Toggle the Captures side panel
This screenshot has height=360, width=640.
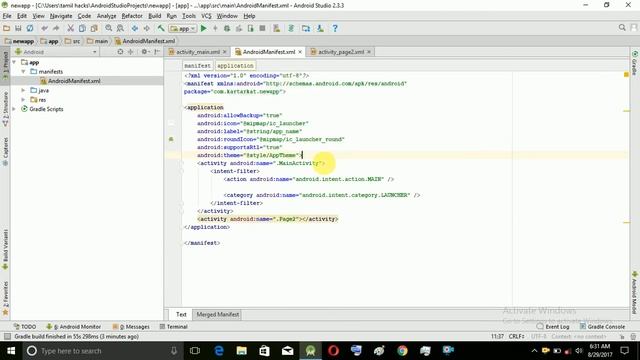point(5,151)
